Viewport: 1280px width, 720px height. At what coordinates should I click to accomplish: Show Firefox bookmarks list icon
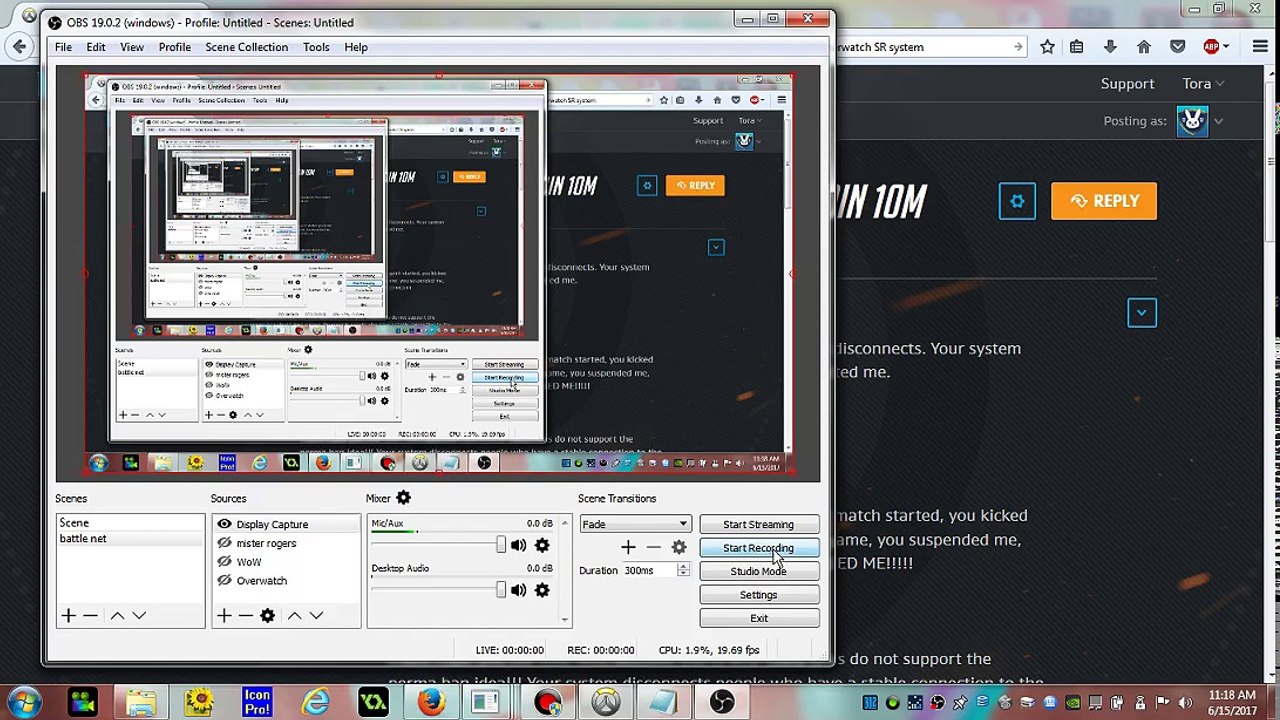click(1077, 47)
